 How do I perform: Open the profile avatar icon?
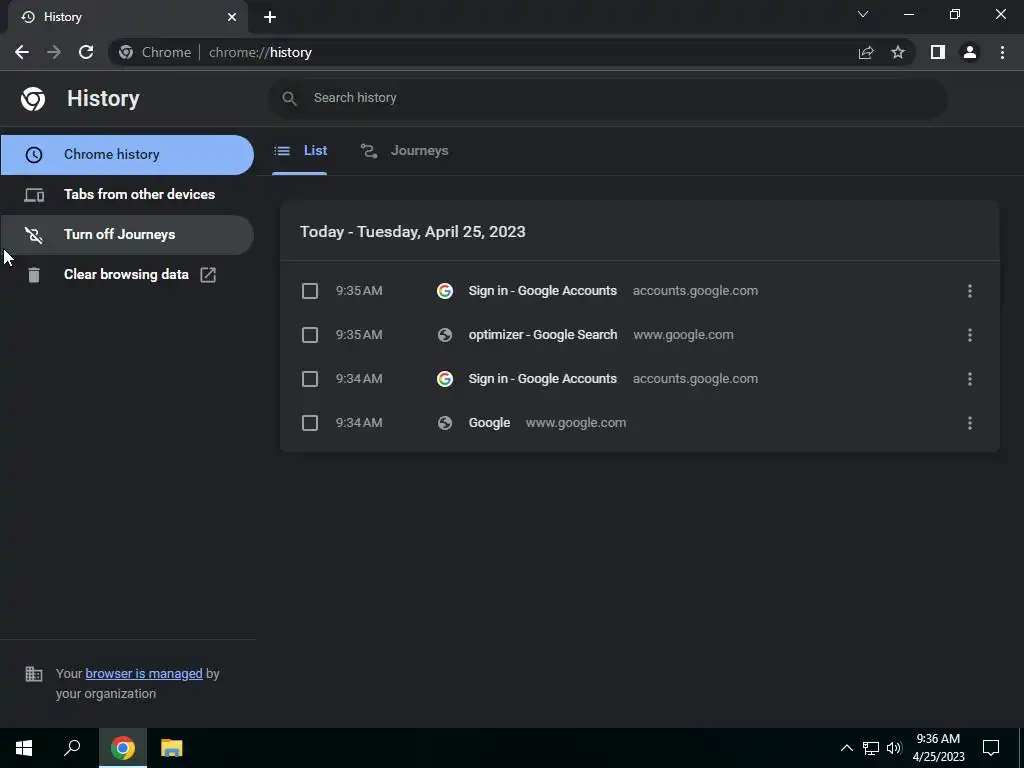970,52
